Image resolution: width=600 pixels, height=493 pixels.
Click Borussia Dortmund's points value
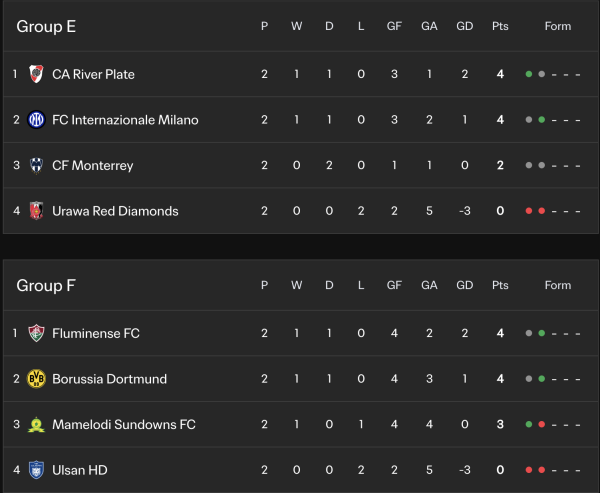click(500, 379)
